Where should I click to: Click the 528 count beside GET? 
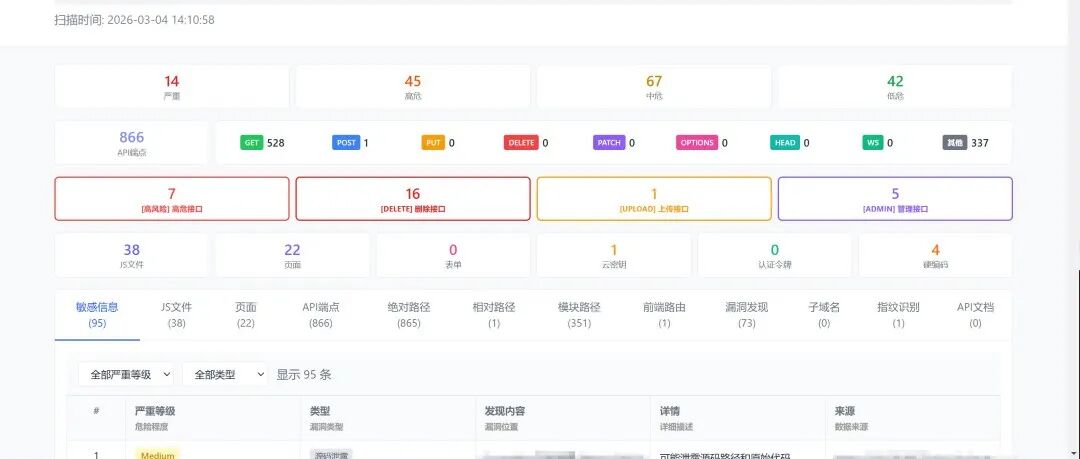[x=276, y=143]
